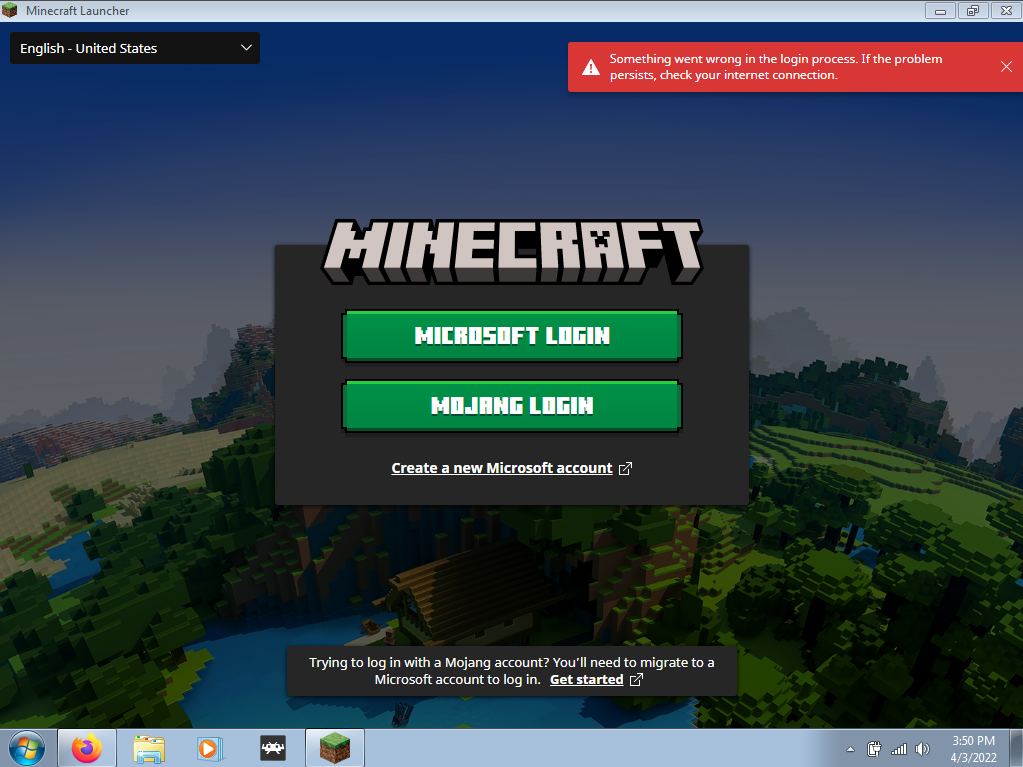1023x767 pixels.
Task: Open the volume speaker tray icon
Action: (923, 749)
